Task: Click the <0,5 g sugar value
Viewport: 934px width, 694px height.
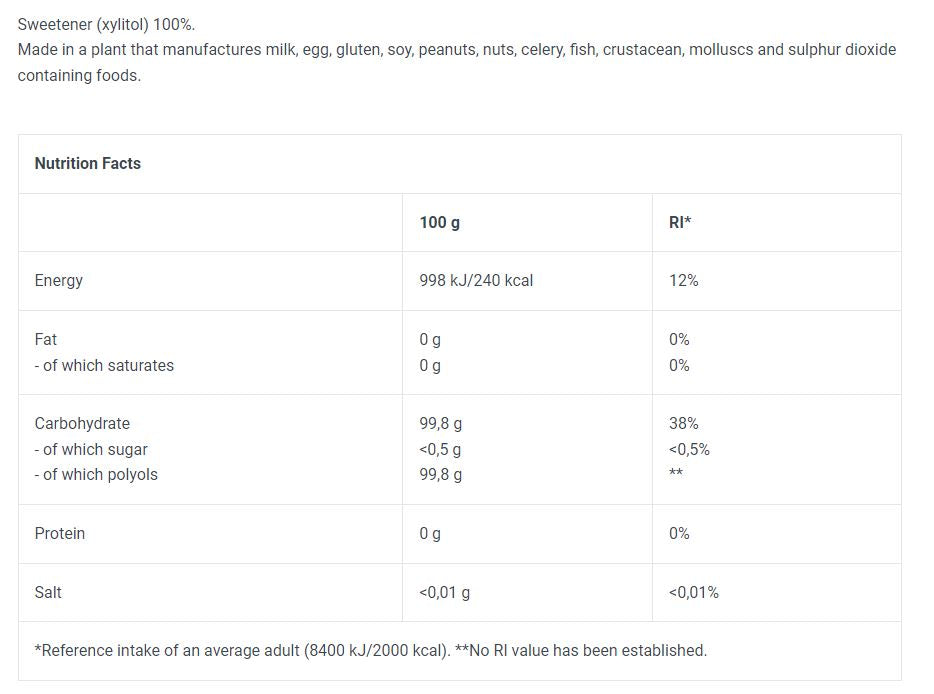Action: [x=440, y=449]
